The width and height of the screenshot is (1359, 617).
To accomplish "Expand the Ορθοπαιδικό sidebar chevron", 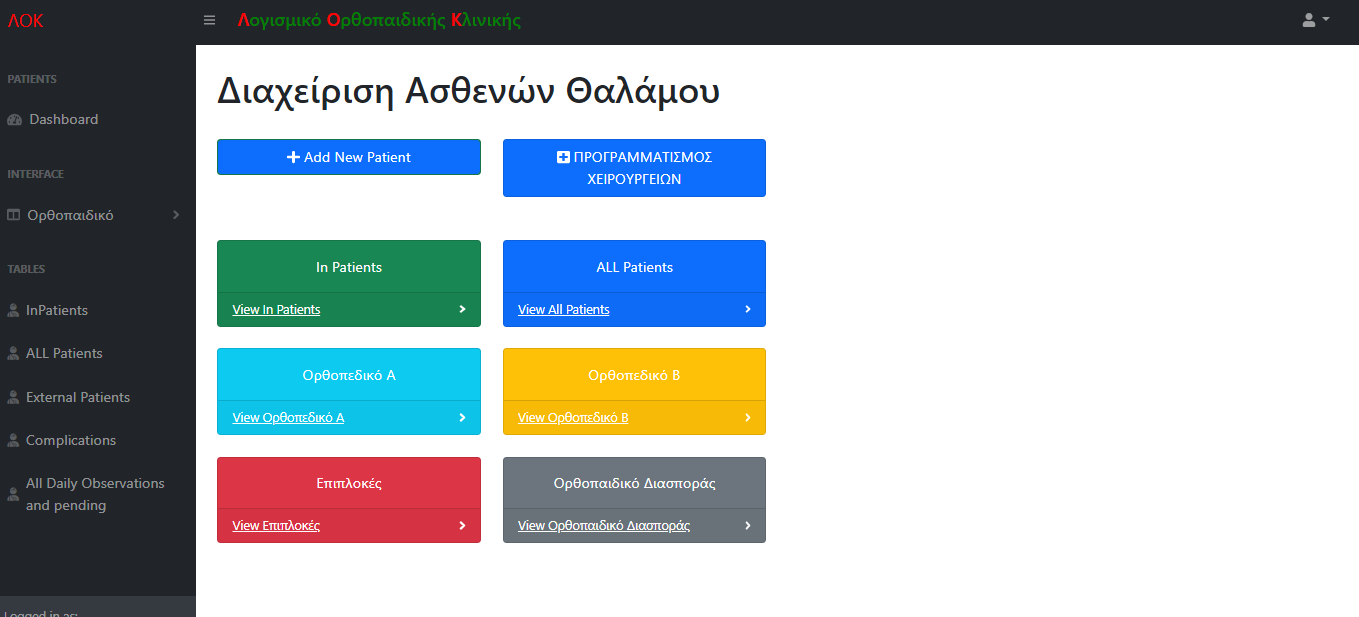I will (x=176, y=215).
